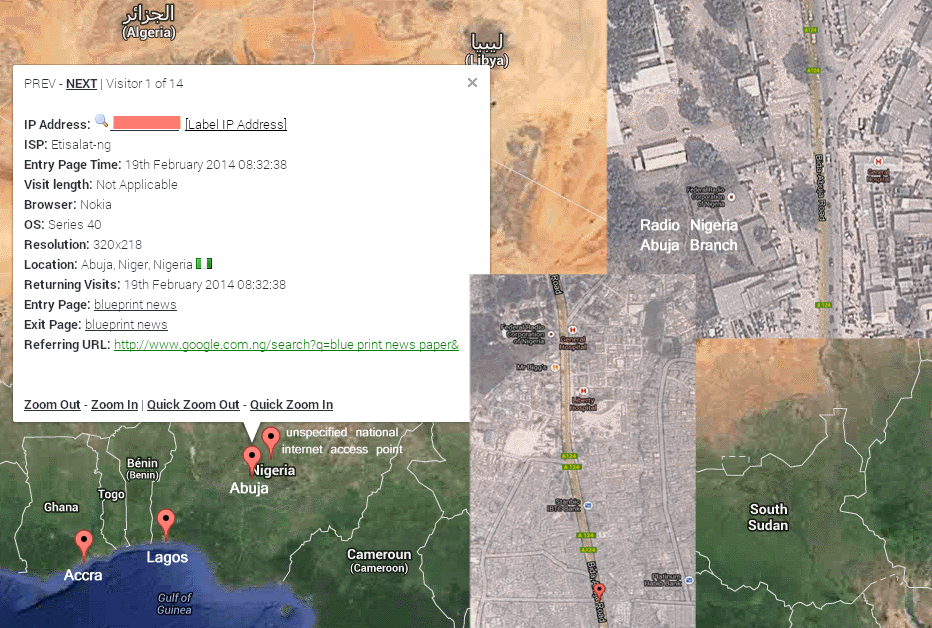The image size is (932, 628).
Task: Click the Zoom In link
Action: click(x=115, y=405)
